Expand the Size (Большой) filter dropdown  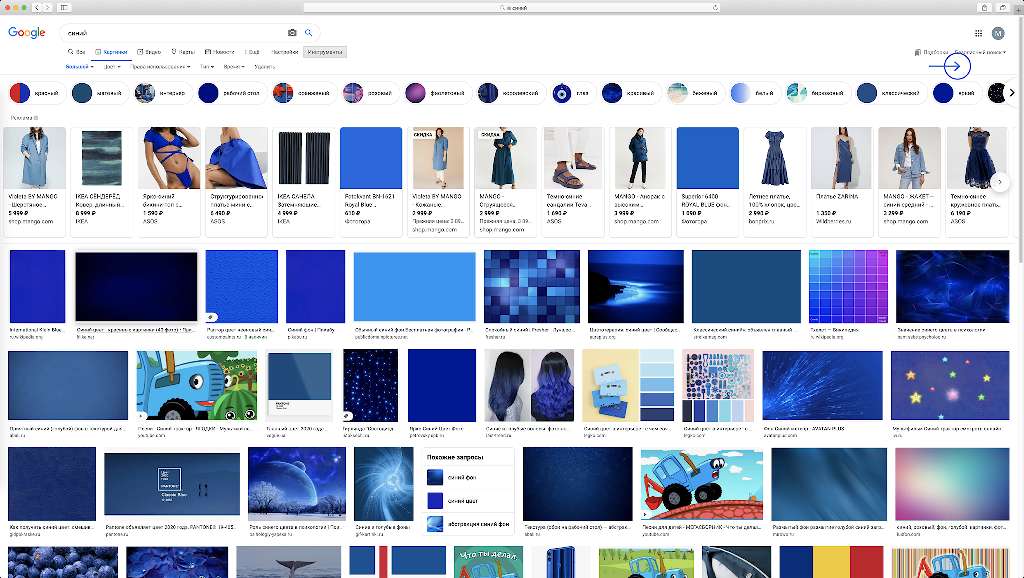pyautogui.click(x=79, y=67)
